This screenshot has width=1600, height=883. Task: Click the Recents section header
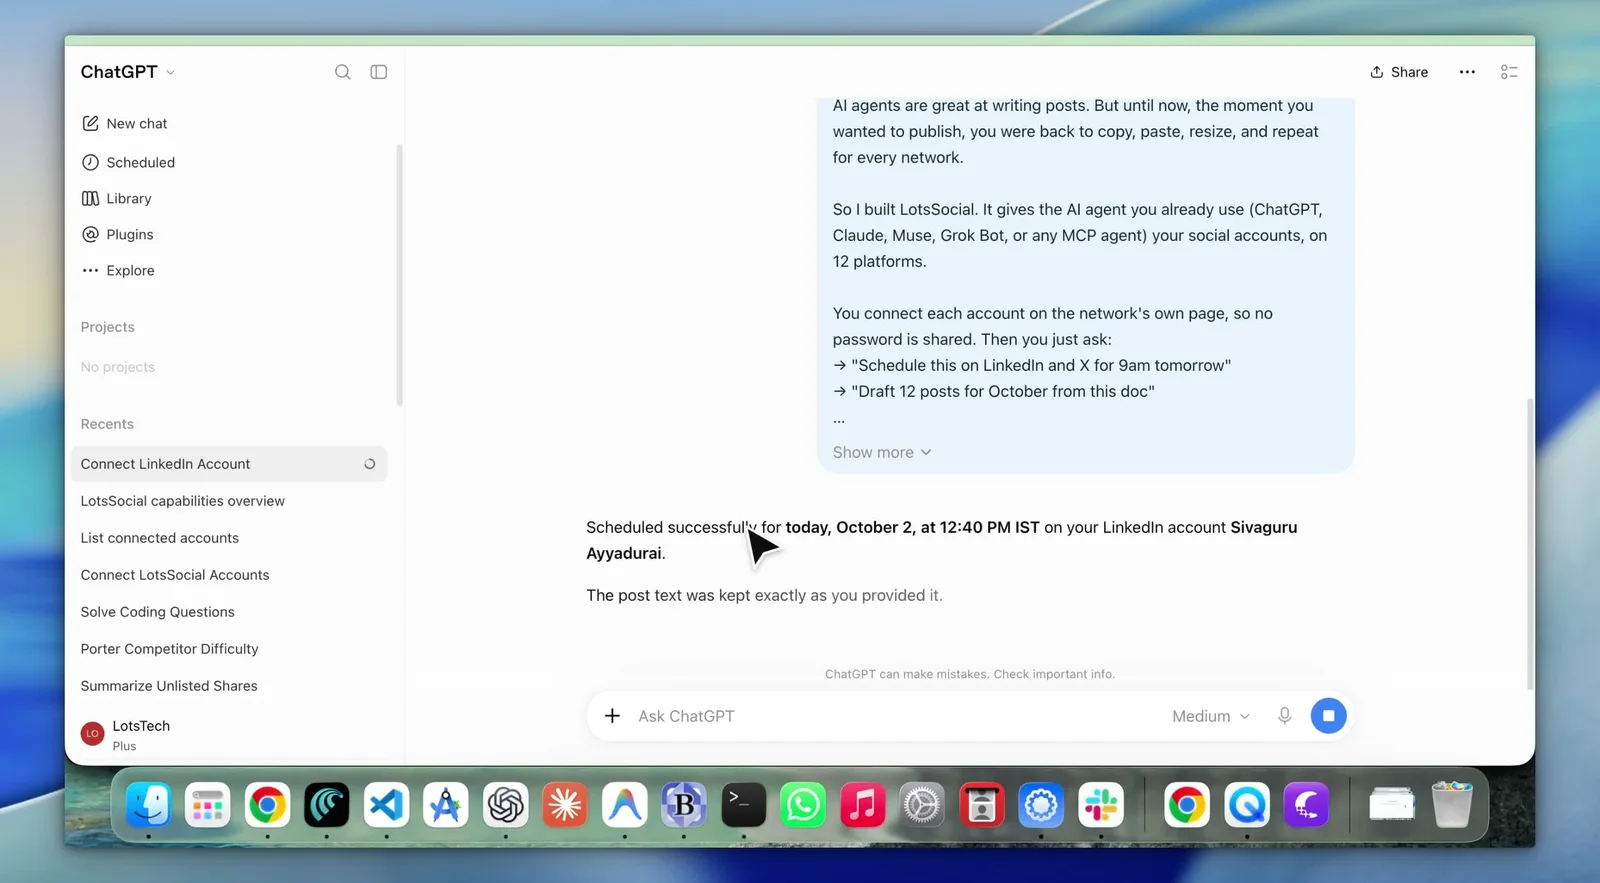pos(107,424)
